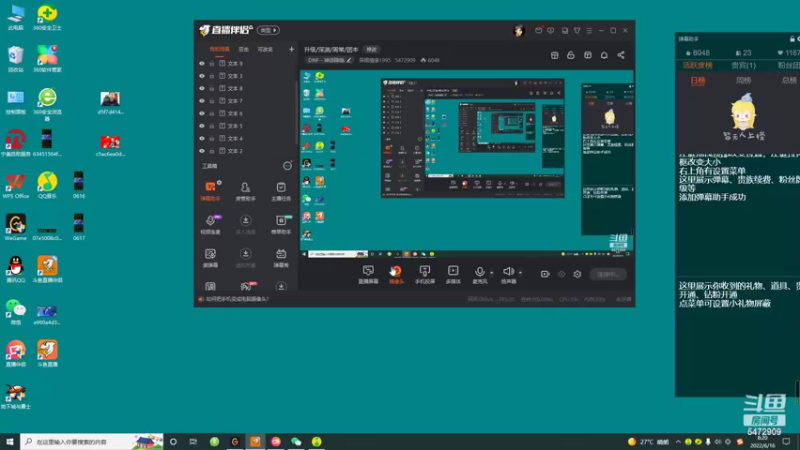Open the 弹幕助手 tool in the toolbox
The image size is (800, 450).
click(x=210, y=191)
